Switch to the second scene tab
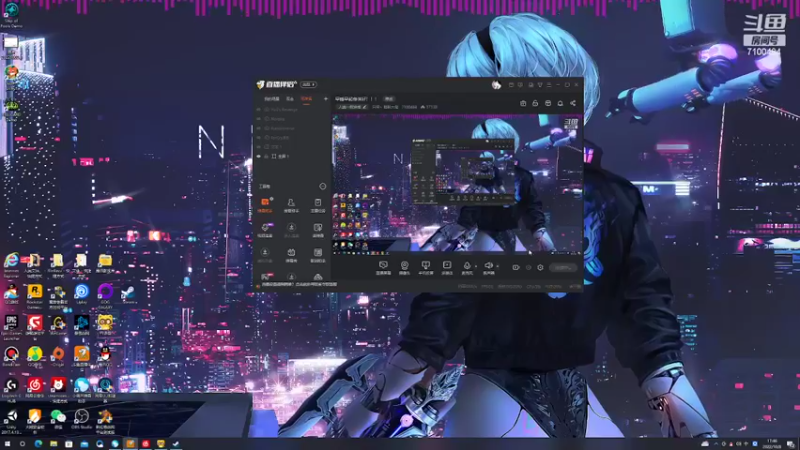Image resolution: width=800 pixels, height=450 pixels. point(290,98)
